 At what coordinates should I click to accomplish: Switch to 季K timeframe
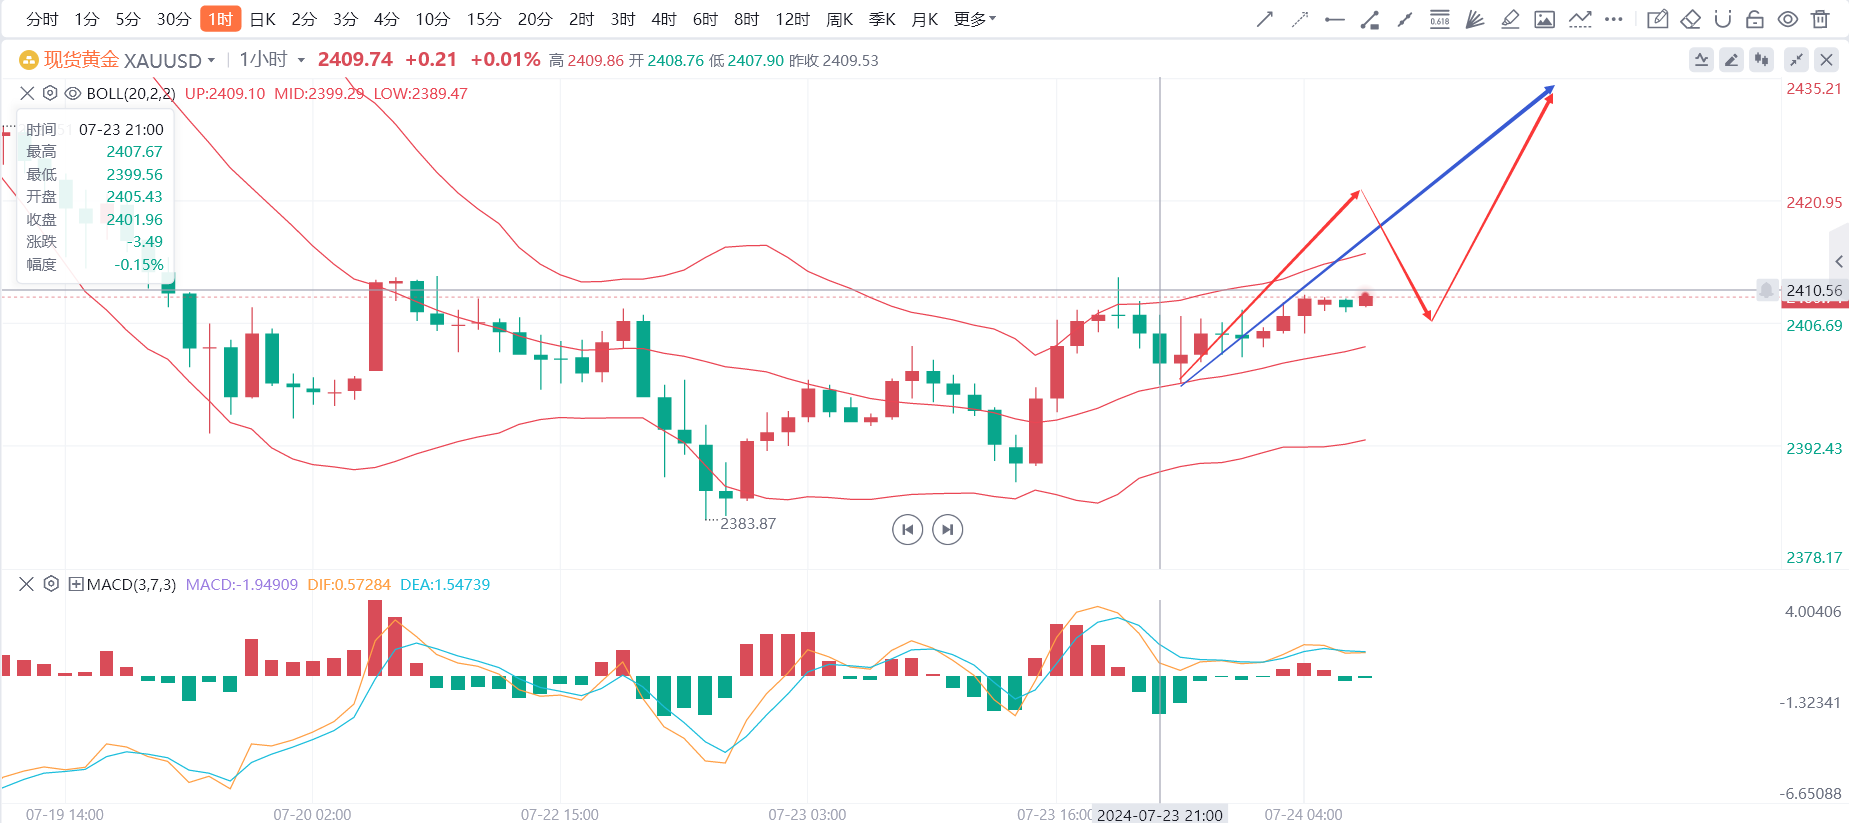pyautogui.click(x=882, y=19)
